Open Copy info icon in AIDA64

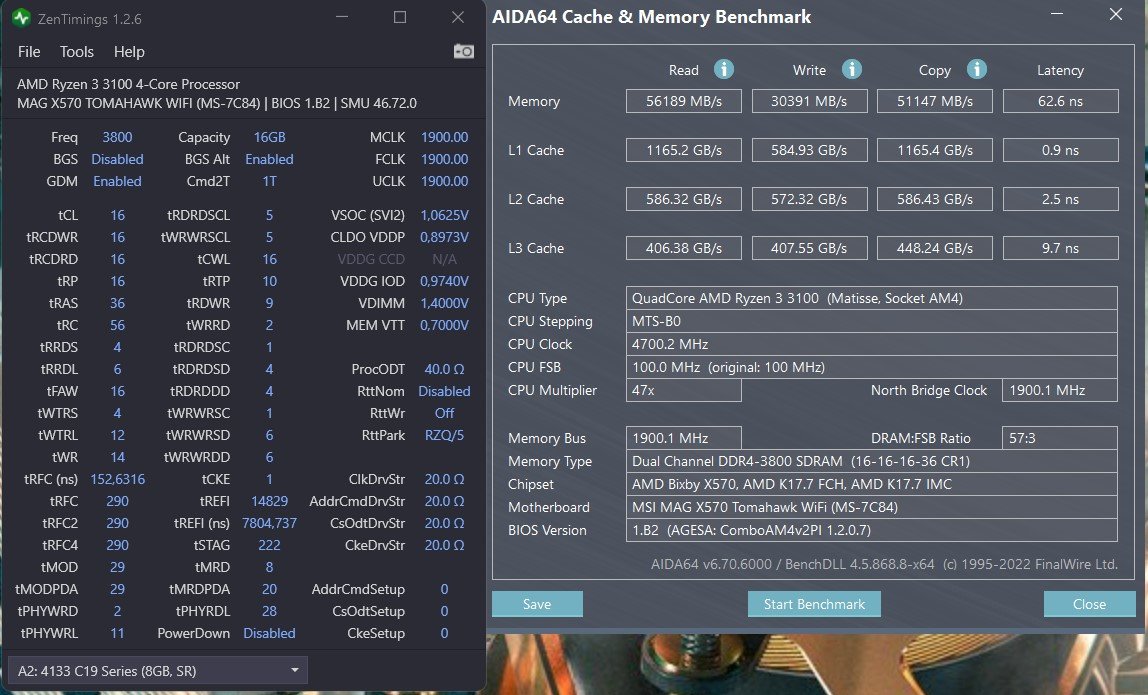pyautogui.click(x=976, y=69)
